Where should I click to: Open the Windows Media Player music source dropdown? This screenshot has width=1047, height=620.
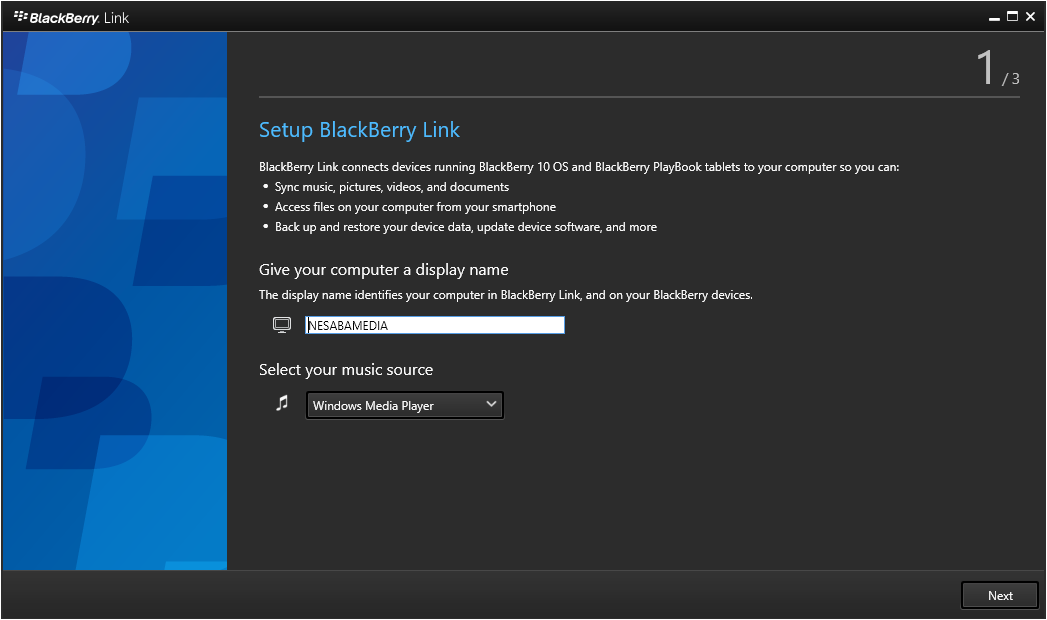coord(404,405)
